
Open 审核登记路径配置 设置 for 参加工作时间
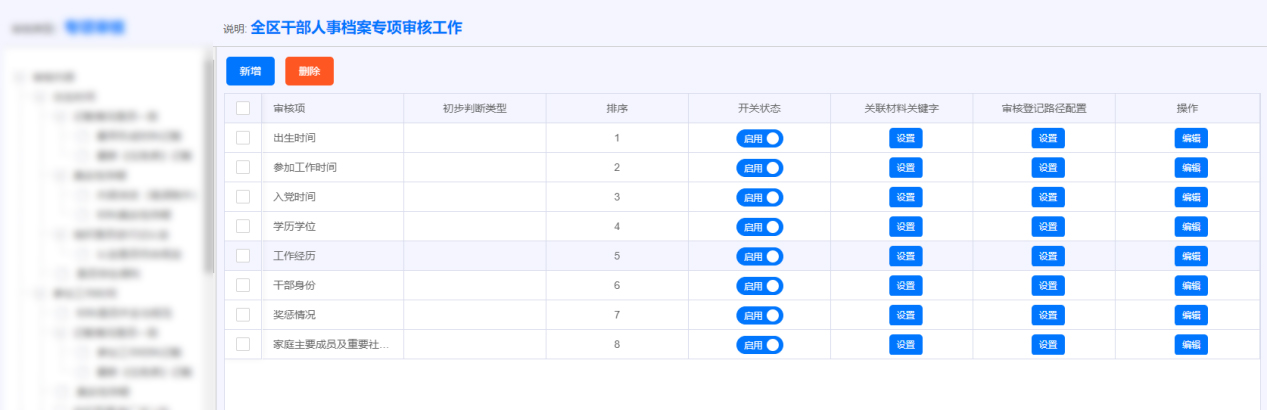point(1047,168)
